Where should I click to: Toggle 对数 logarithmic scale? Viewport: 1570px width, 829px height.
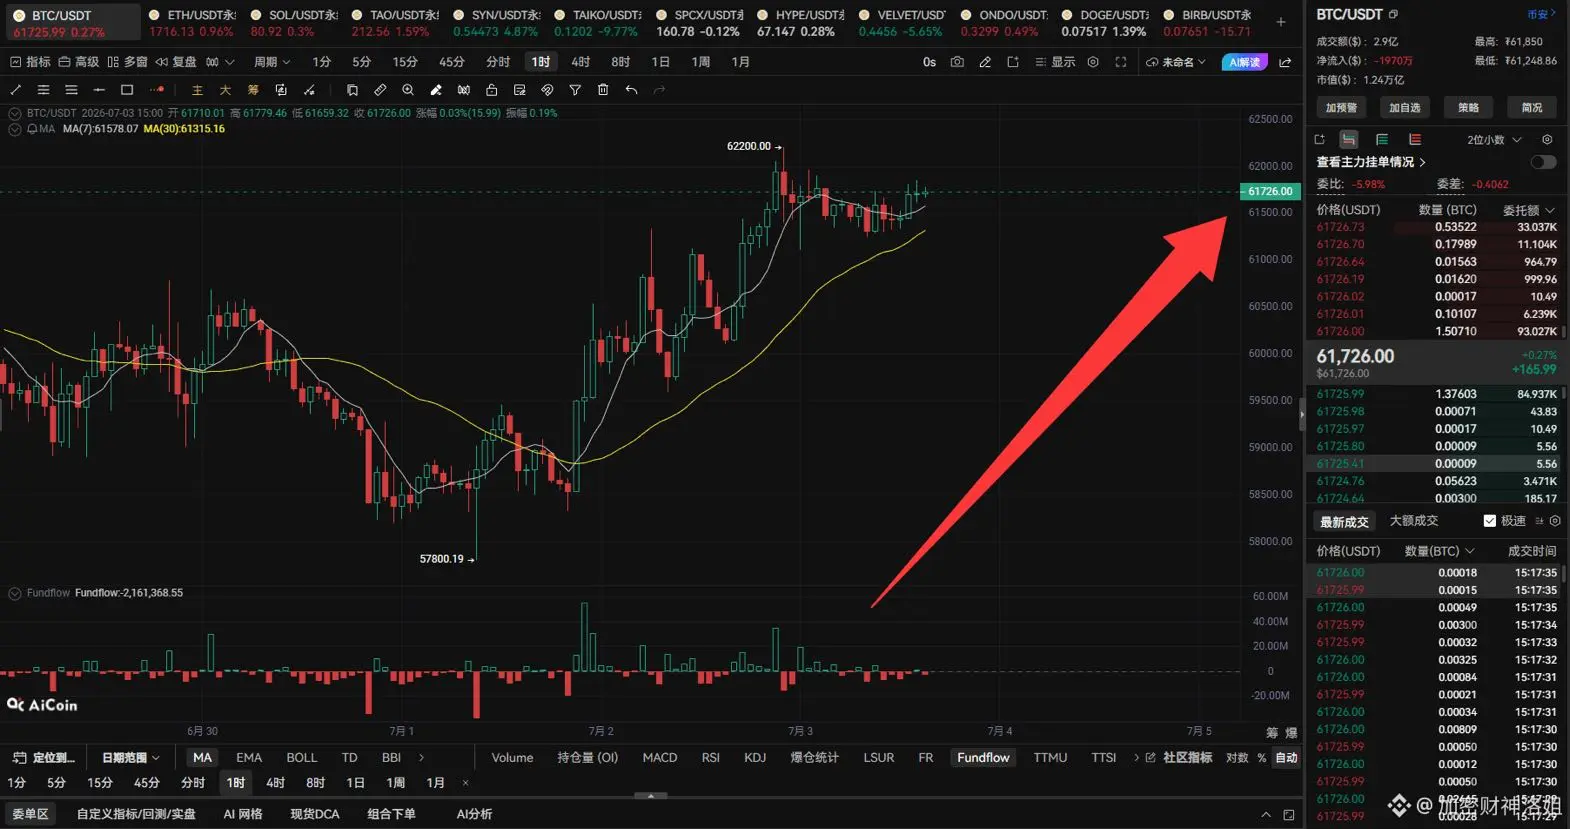click(1237, 758)
